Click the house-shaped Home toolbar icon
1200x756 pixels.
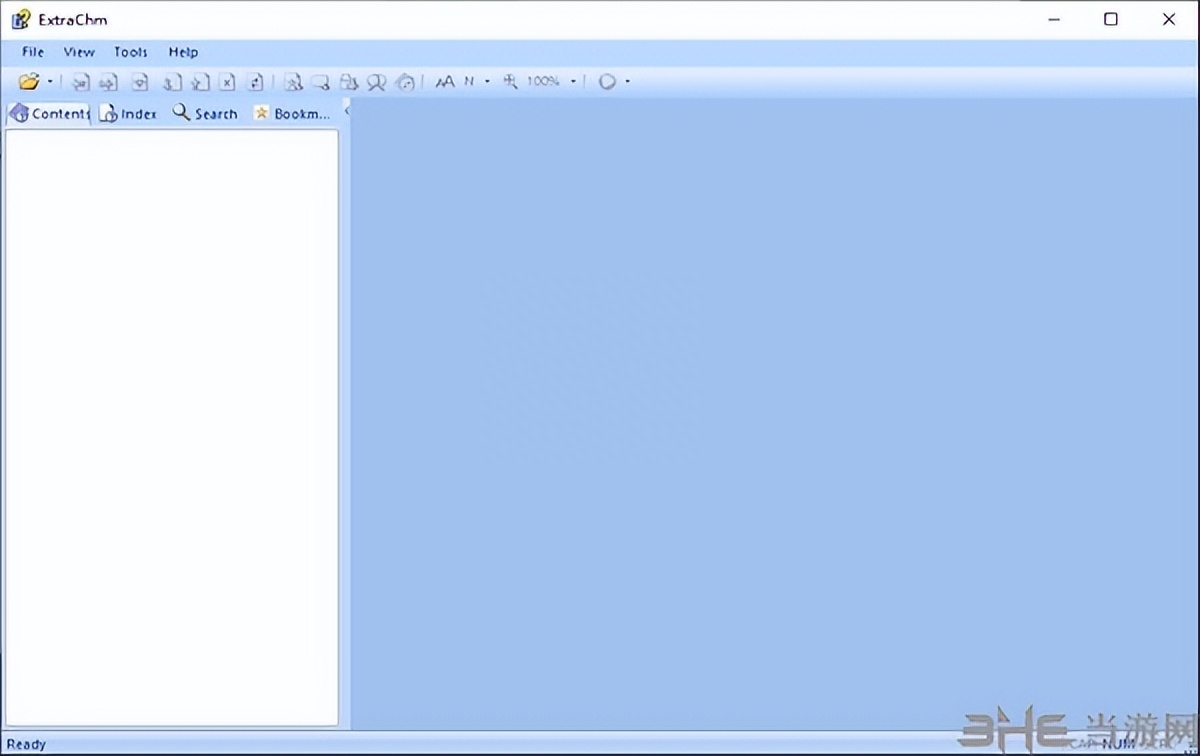(405, 82)
